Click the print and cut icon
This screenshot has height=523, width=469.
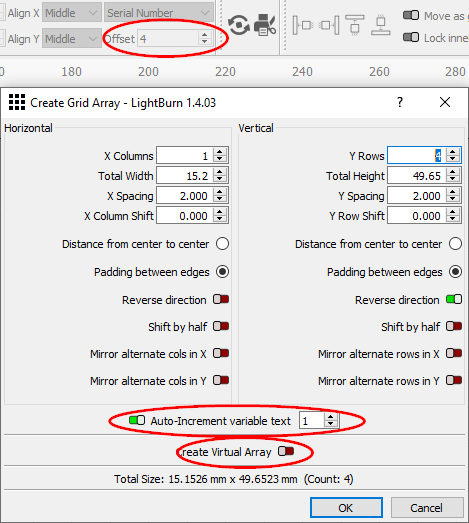265,25
